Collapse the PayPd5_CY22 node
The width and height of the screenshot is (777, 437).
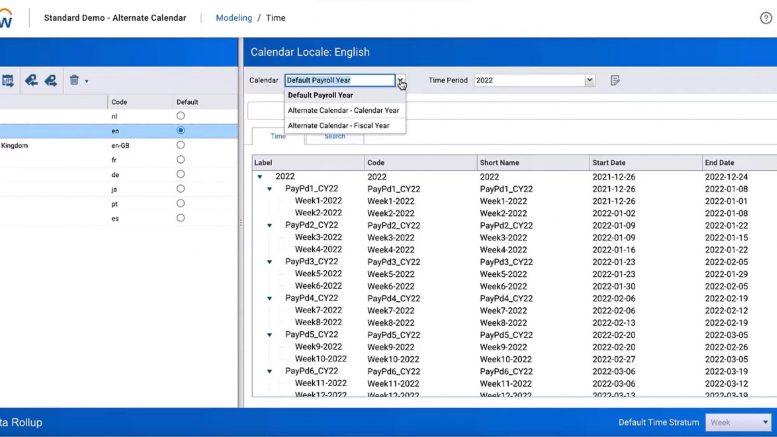(270, 335)
